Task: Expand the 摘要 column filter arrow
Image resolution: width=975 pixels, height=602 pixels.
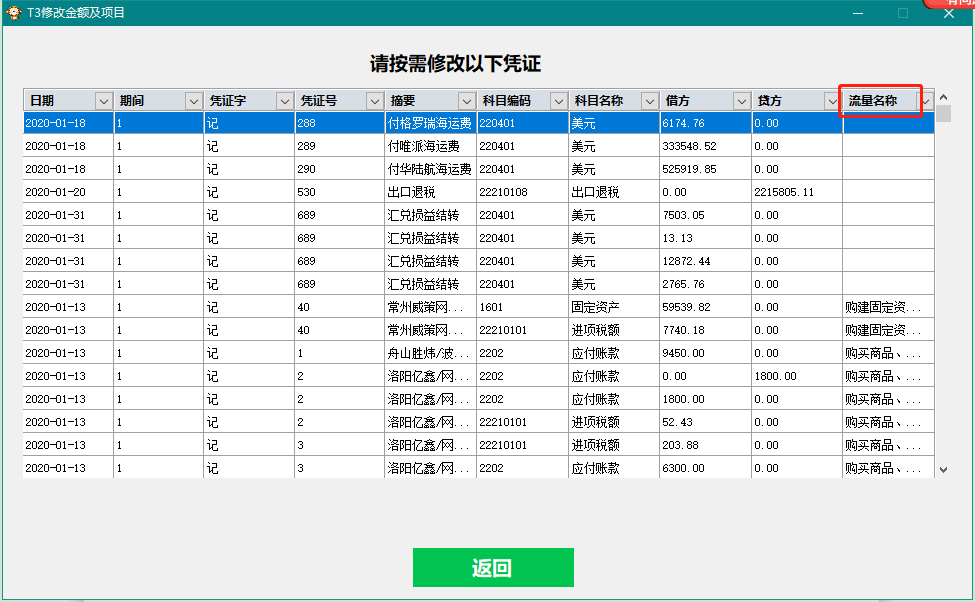Action: 466,101
